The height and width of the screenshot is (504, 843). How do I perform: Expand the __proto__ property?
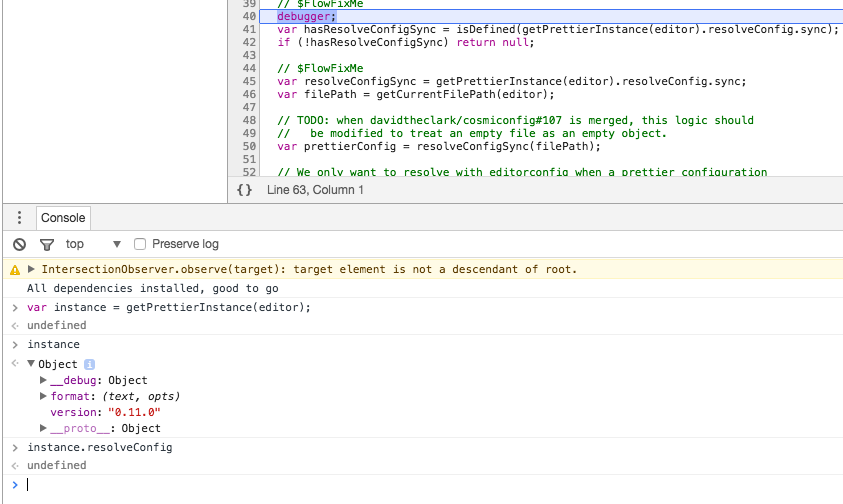pyautogui.click(x=43, y=428)
